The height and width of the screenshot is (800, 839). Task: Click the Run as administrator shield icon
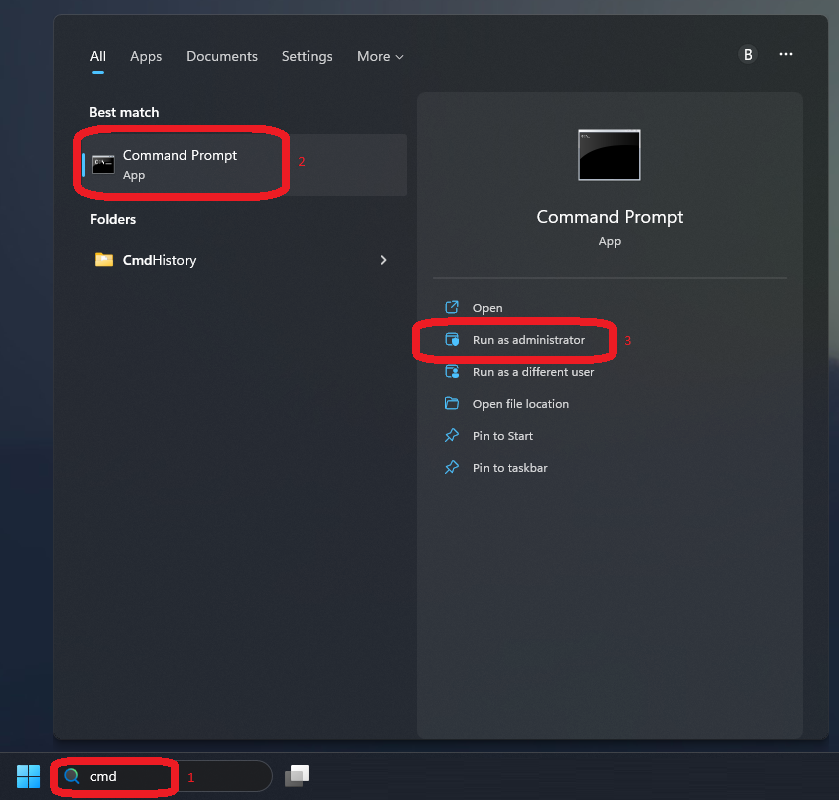pyautogui.click(x=452, y=339)
